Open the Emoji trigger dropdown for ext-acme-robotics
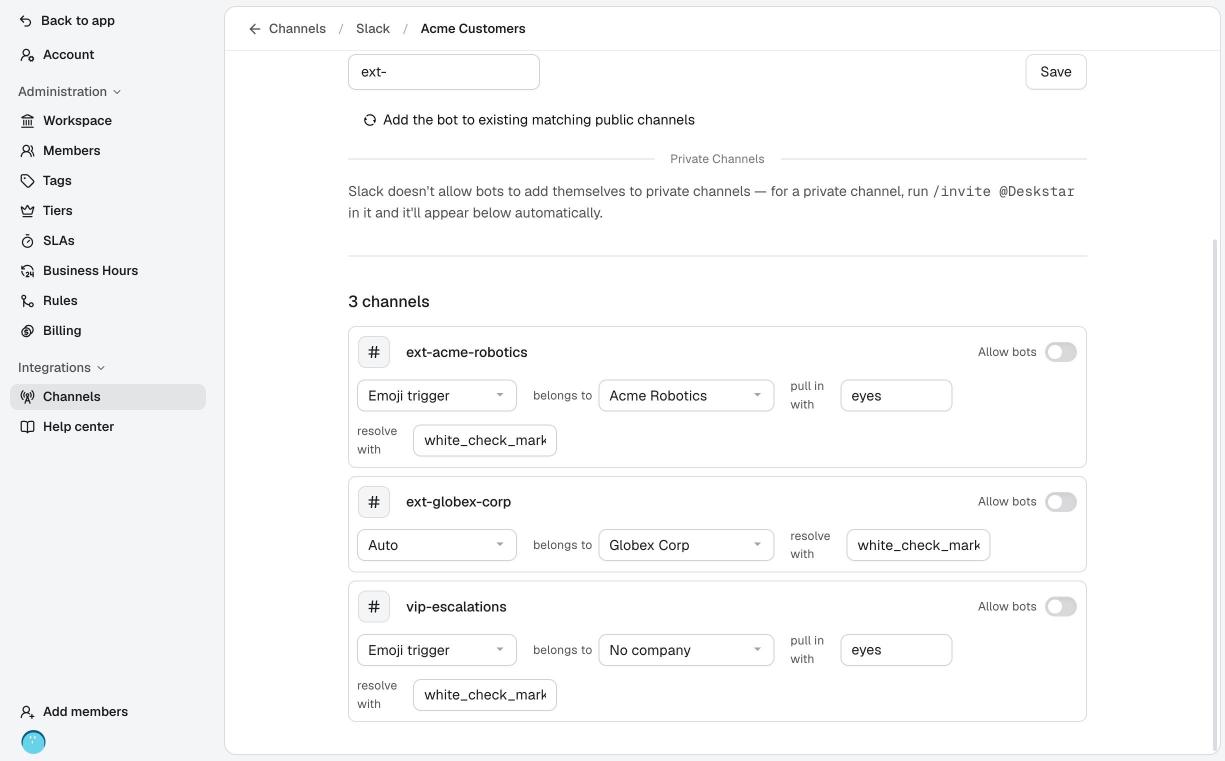 (437, 396)
